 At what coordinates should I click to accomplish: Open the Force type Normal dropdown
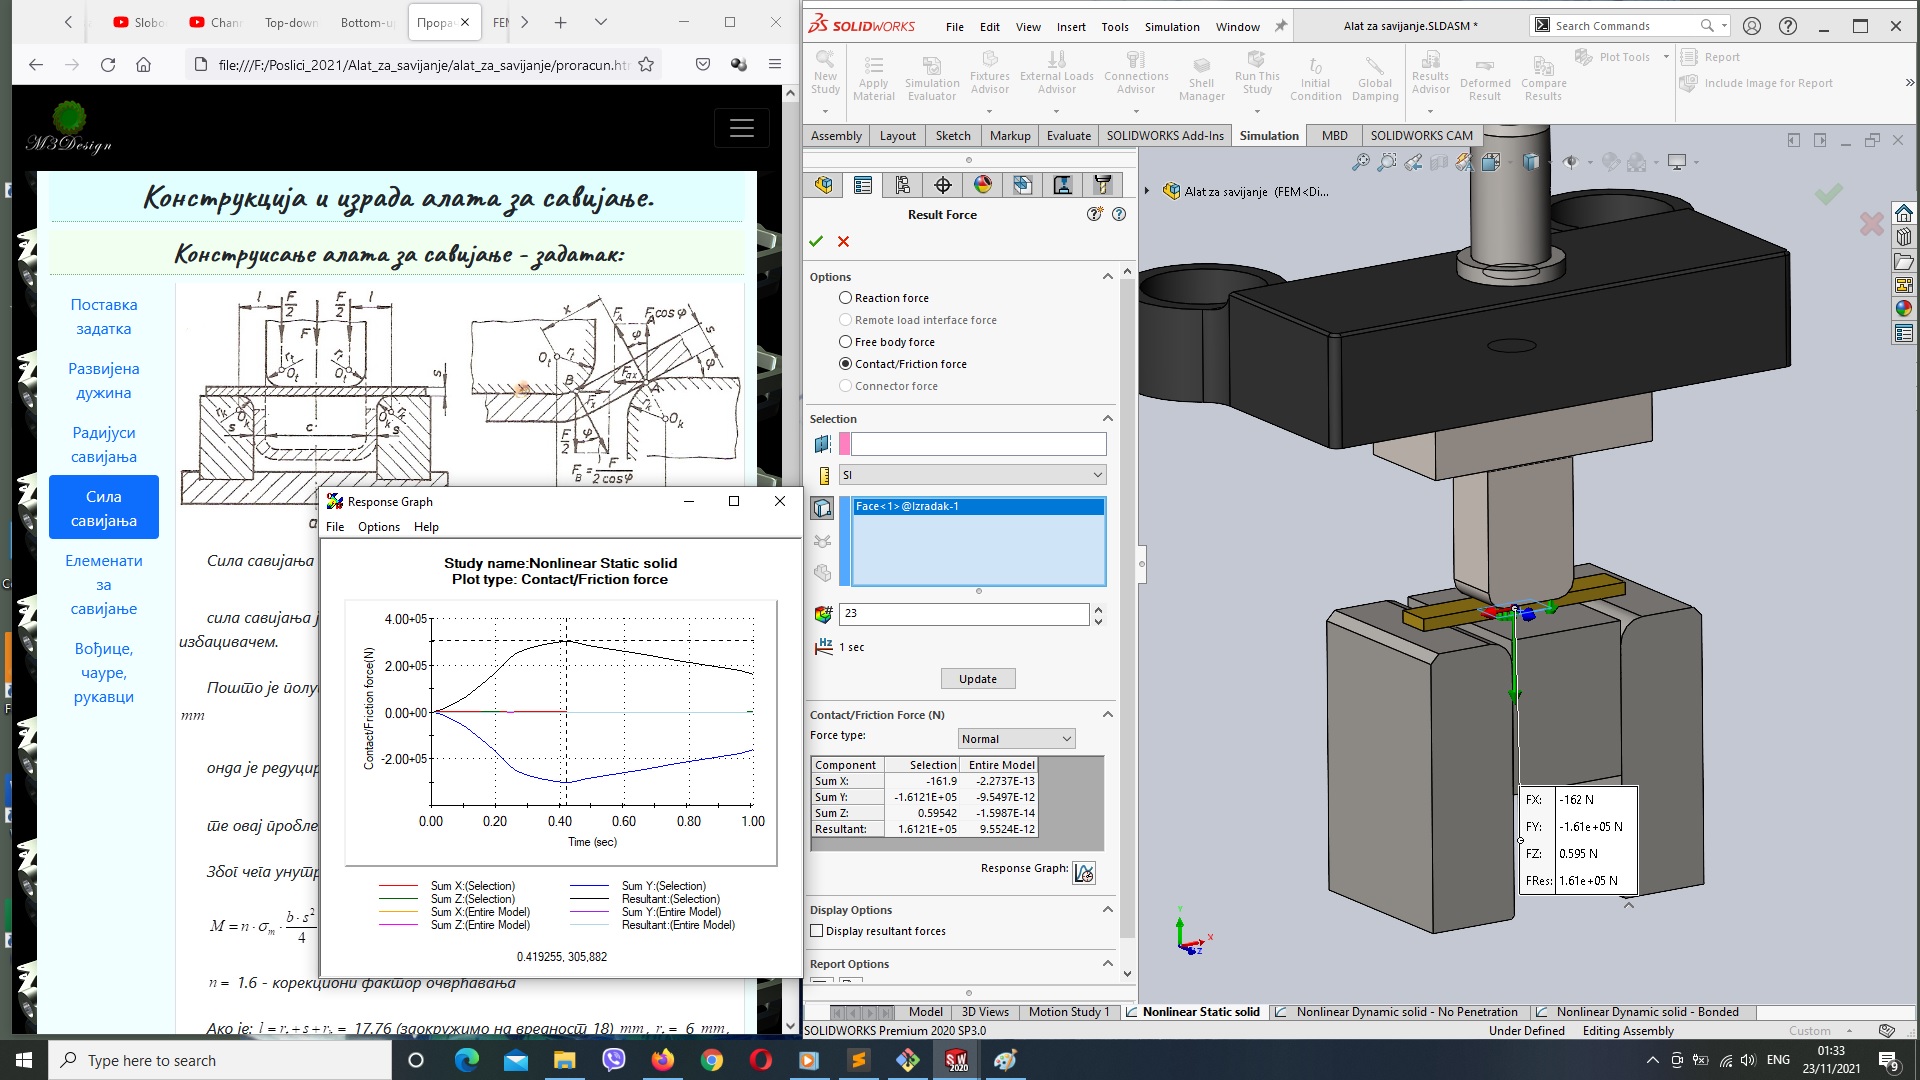1016,739
